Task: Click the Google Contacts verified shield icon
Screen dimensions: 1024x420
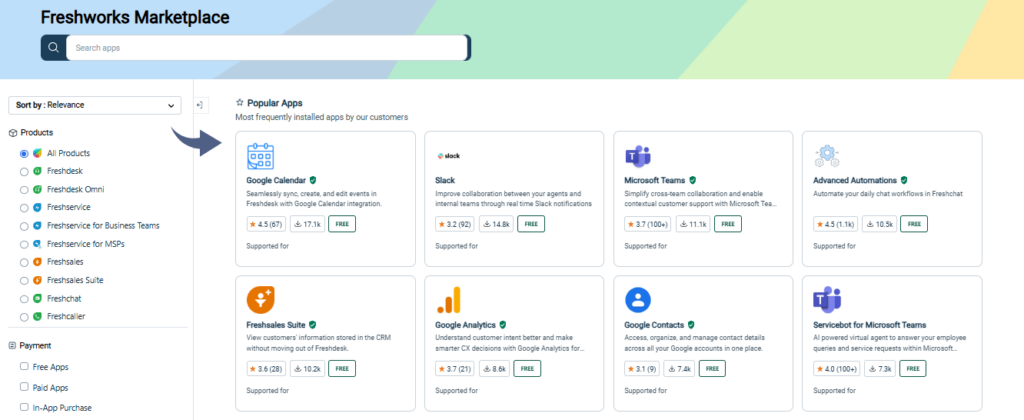Action: 691,325
